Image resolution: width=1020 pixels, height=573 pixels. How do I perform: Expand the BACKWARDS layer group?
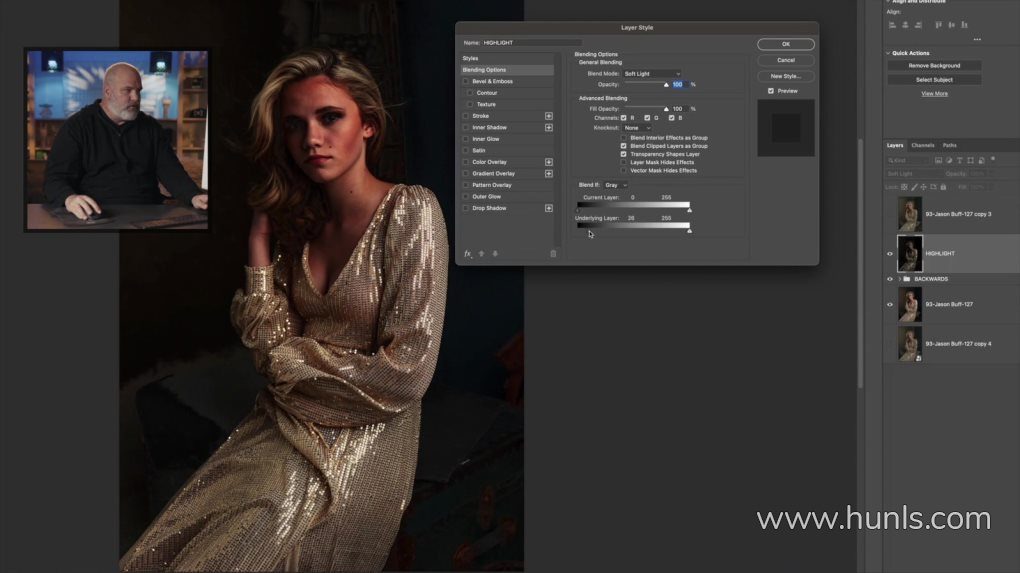coord(900,279)
